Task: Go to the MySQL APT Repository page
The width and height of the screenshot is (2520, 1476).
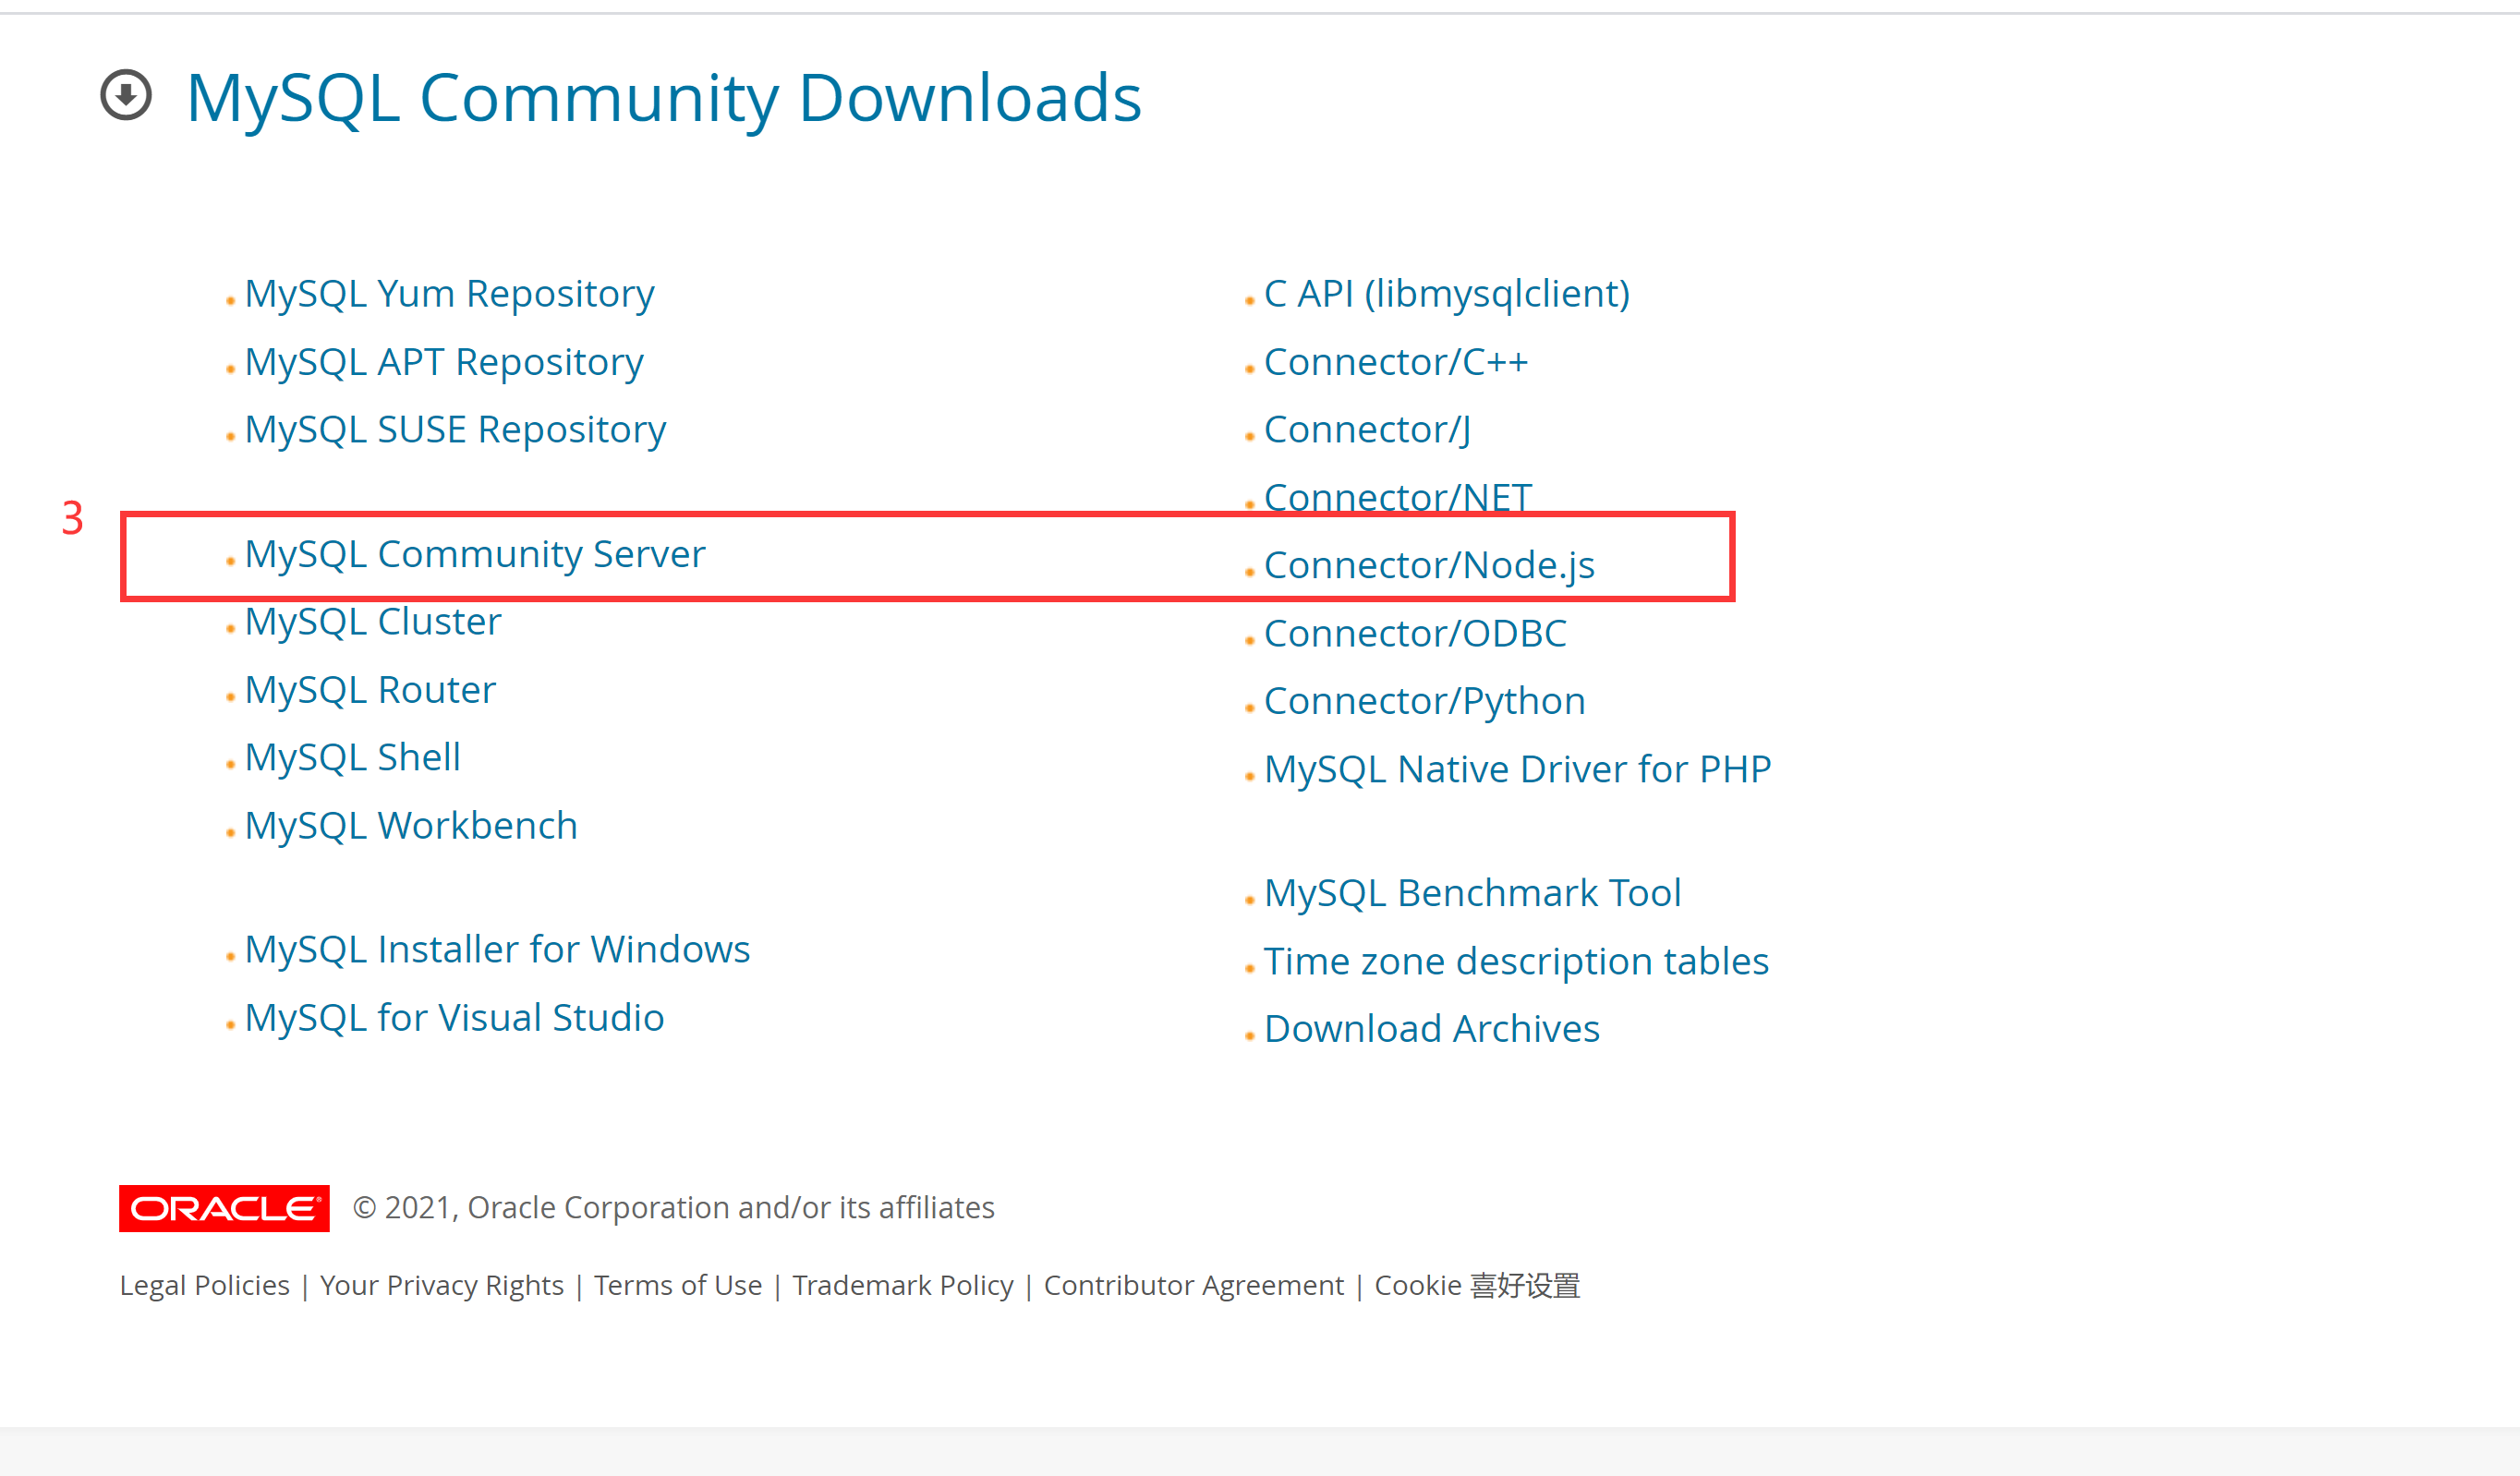Action: coord(444,362)
